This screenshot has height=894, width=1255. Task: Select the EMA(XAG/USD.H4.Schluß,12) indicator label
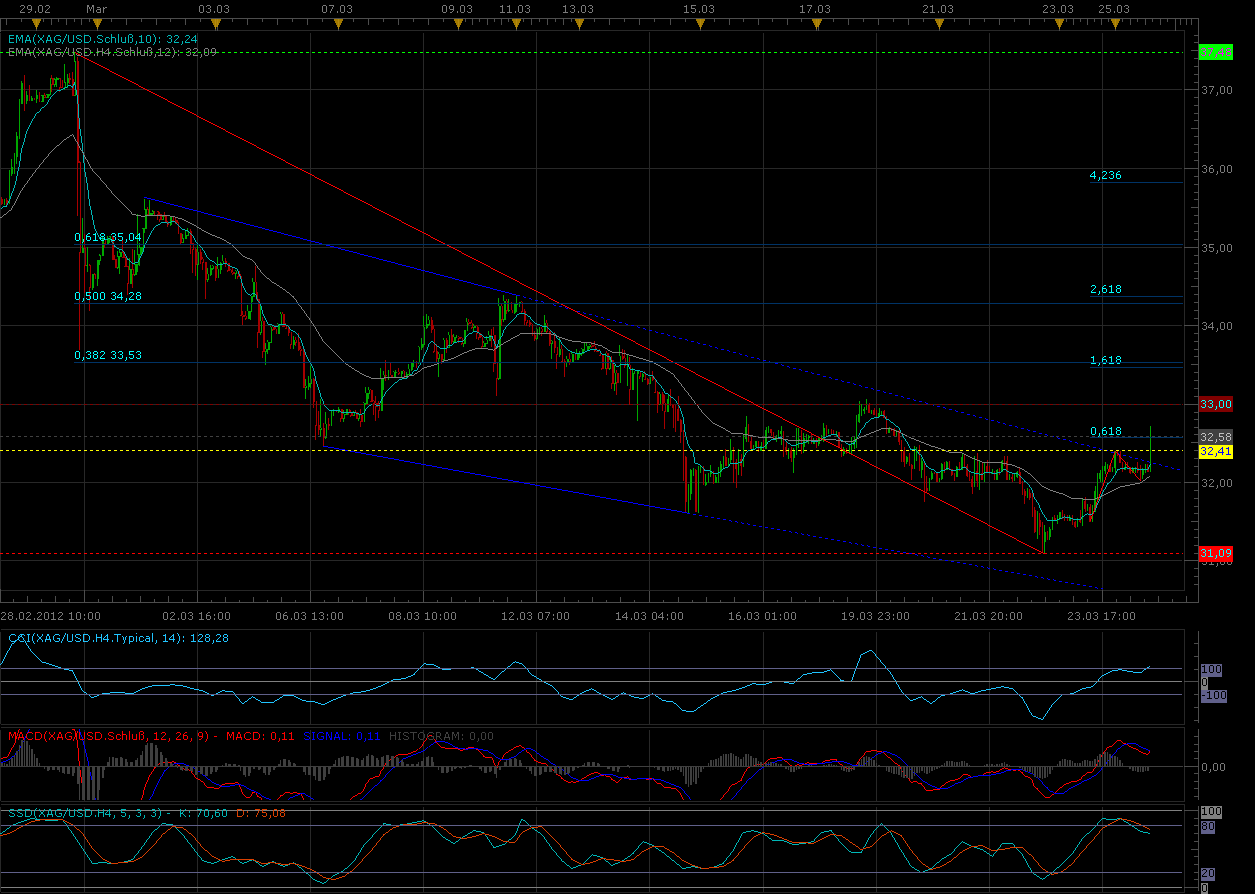pos(113,51)
